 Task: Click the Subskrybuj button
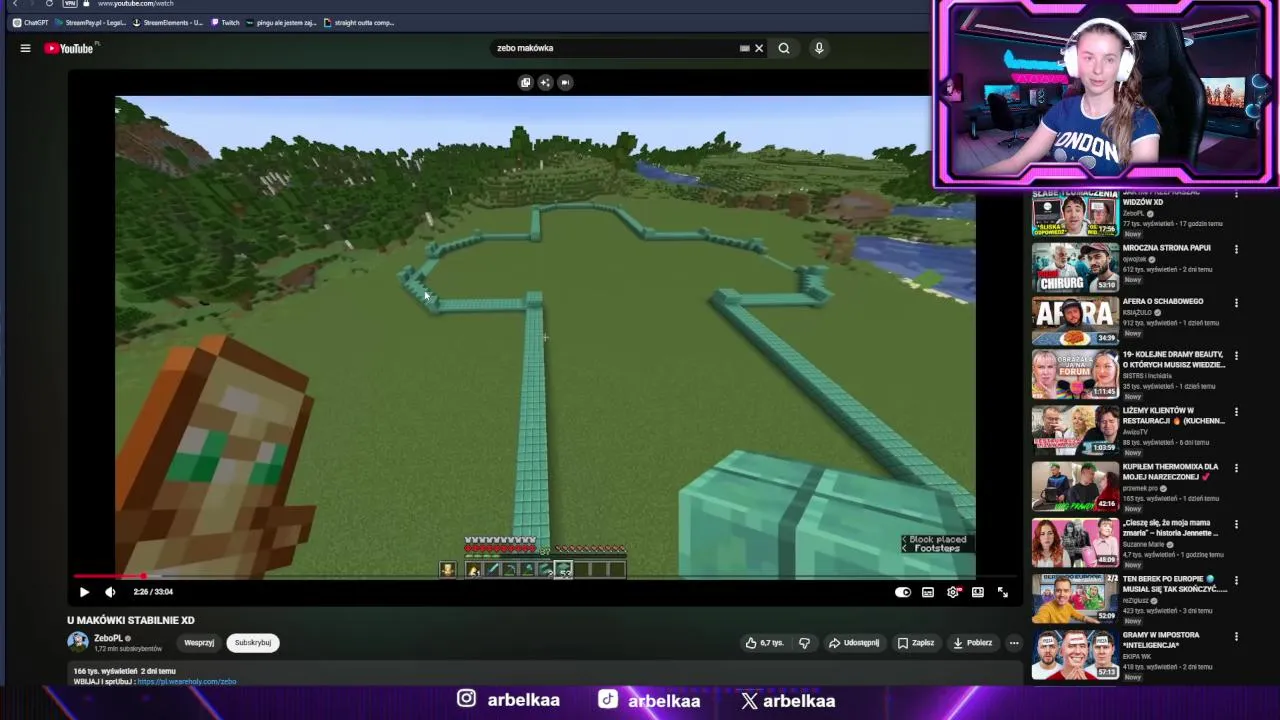click(x=253, y=643)
